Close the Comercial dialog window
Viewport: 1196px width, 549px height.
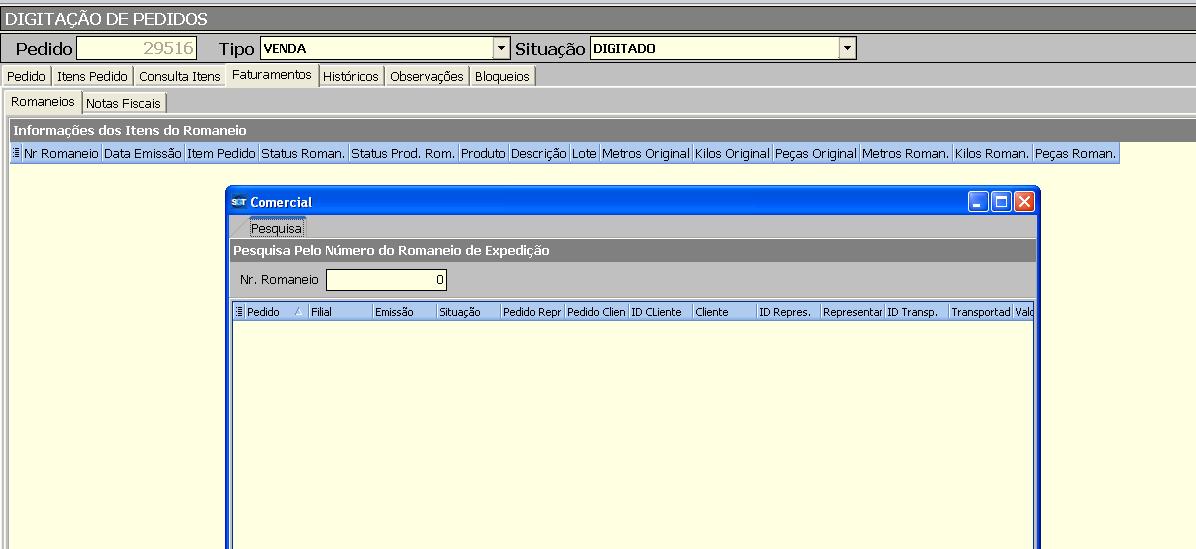coord(1024,202)
